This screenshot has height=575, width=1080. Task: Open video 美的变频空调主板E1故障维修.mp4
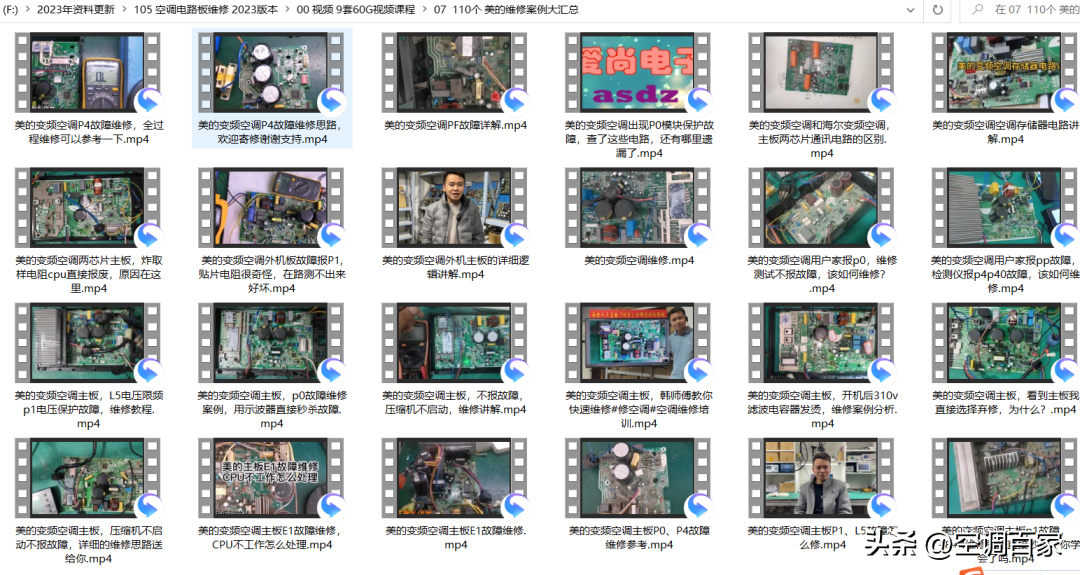tap(455, 478)
